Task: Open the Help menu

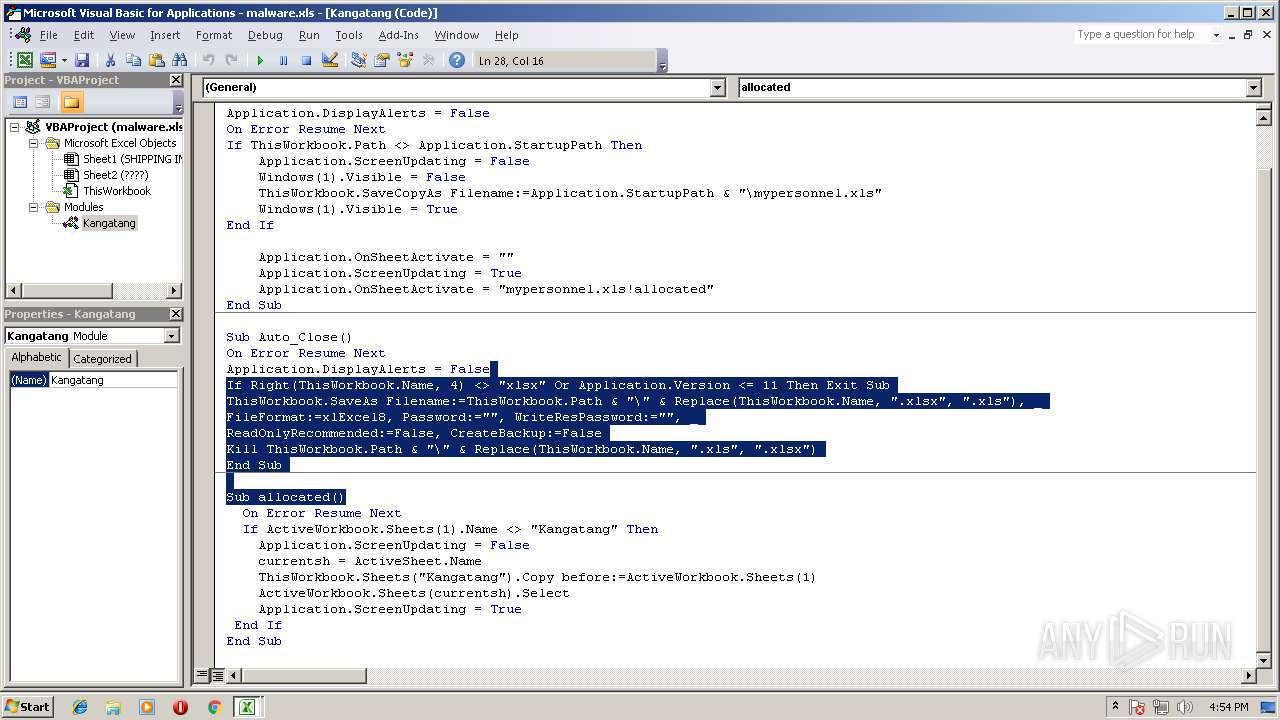Action: pos(507,35)
